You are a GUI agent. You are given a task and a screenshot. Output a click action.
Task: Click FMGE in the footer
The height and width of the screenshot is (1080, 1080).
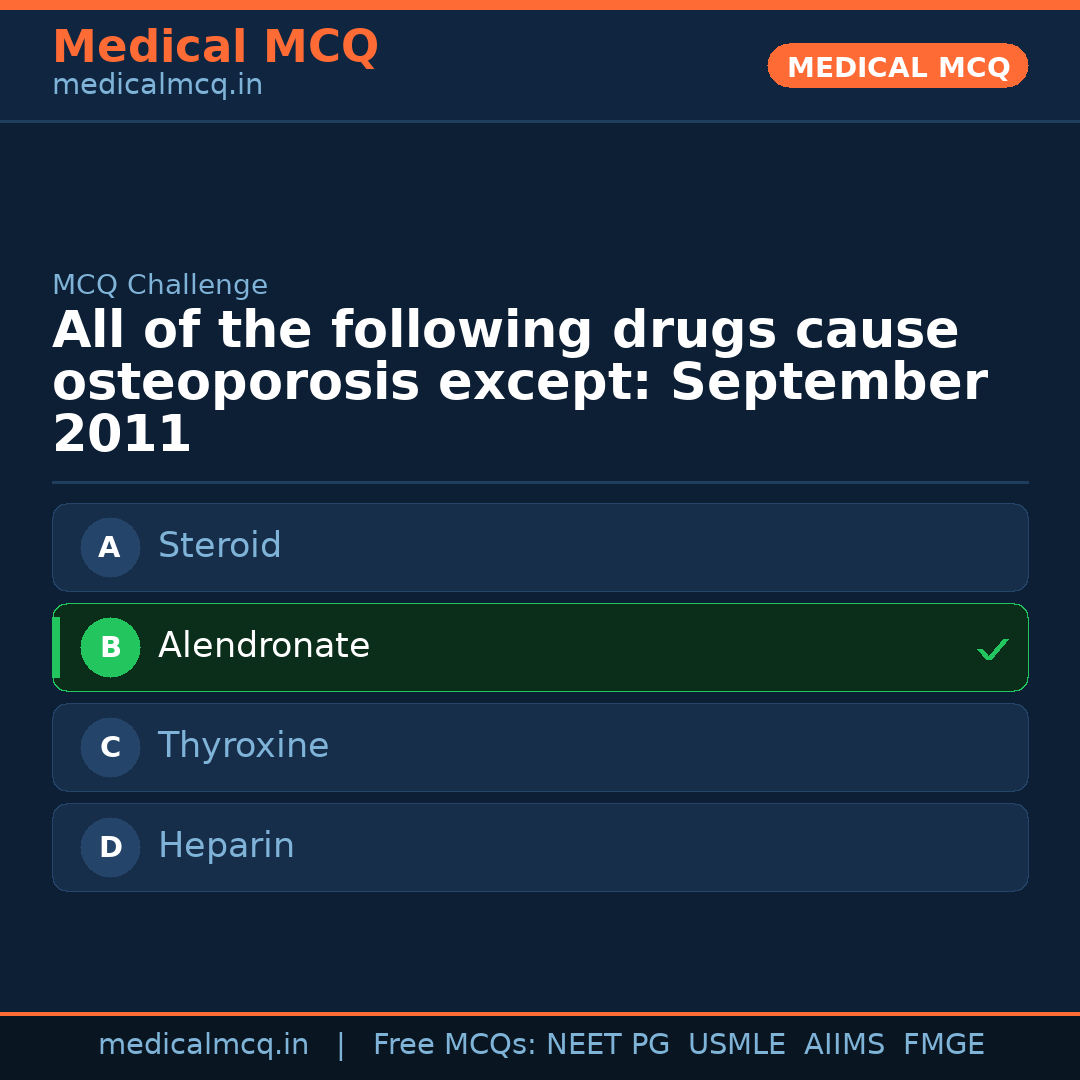[x=944, y=1045]
